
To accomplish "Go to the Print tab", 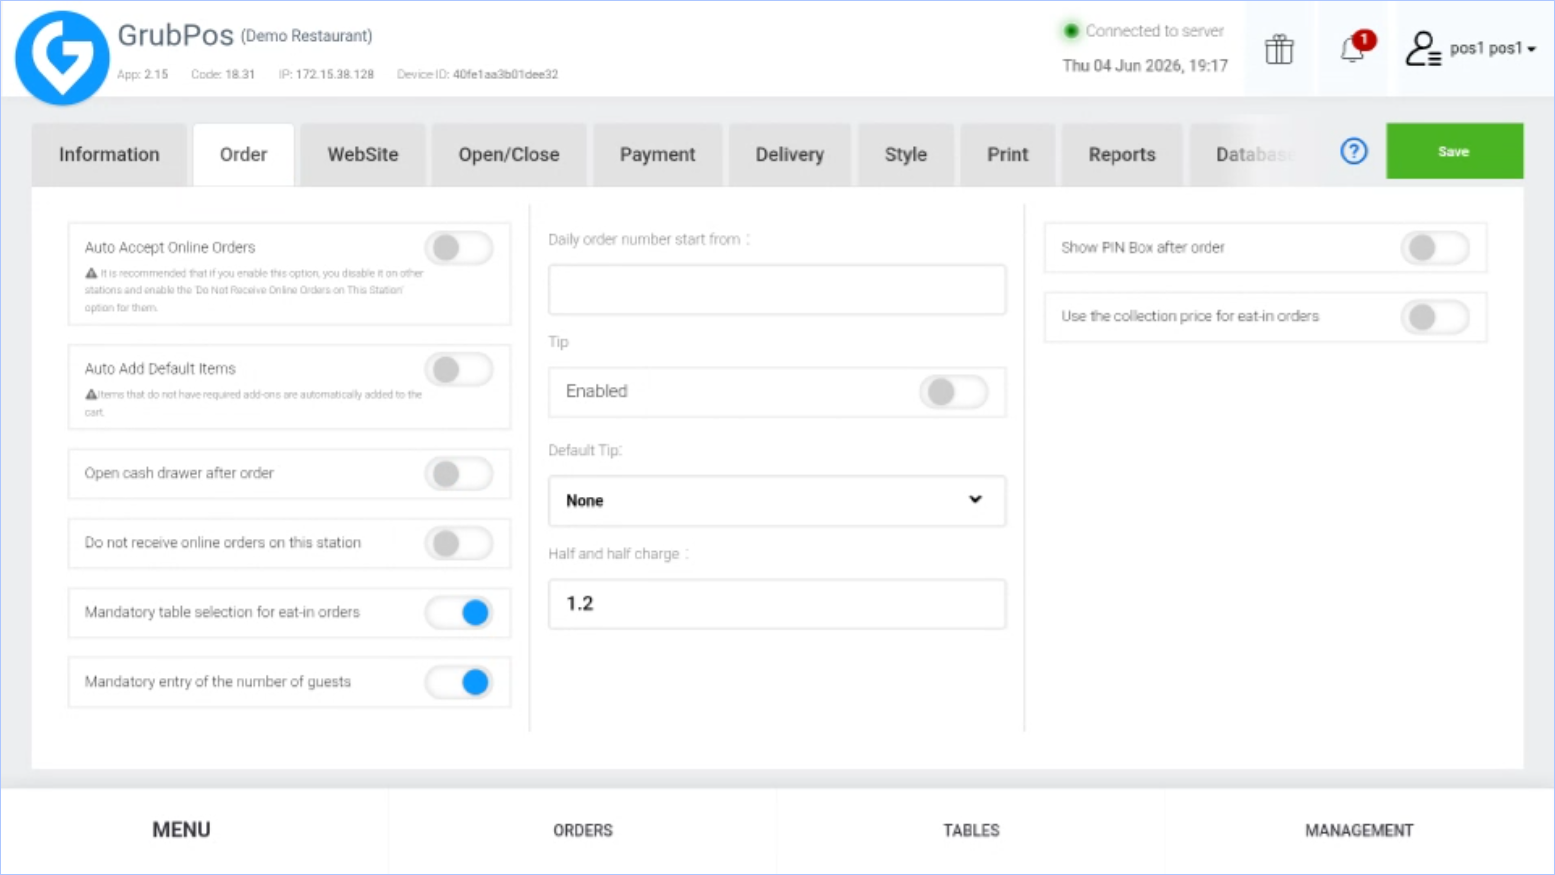I will pos(1007,155).
